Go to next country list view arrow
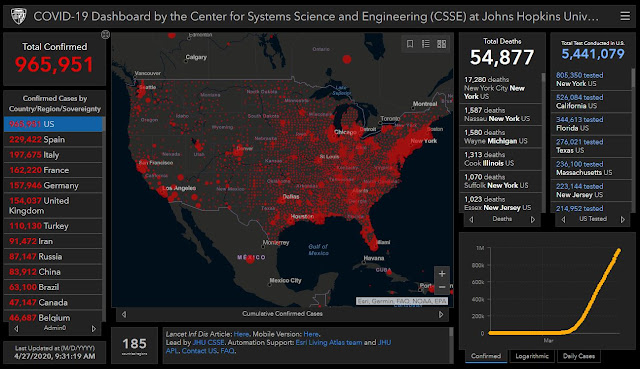640x369 pixels. pyautogui.click(x=93, y=328)
